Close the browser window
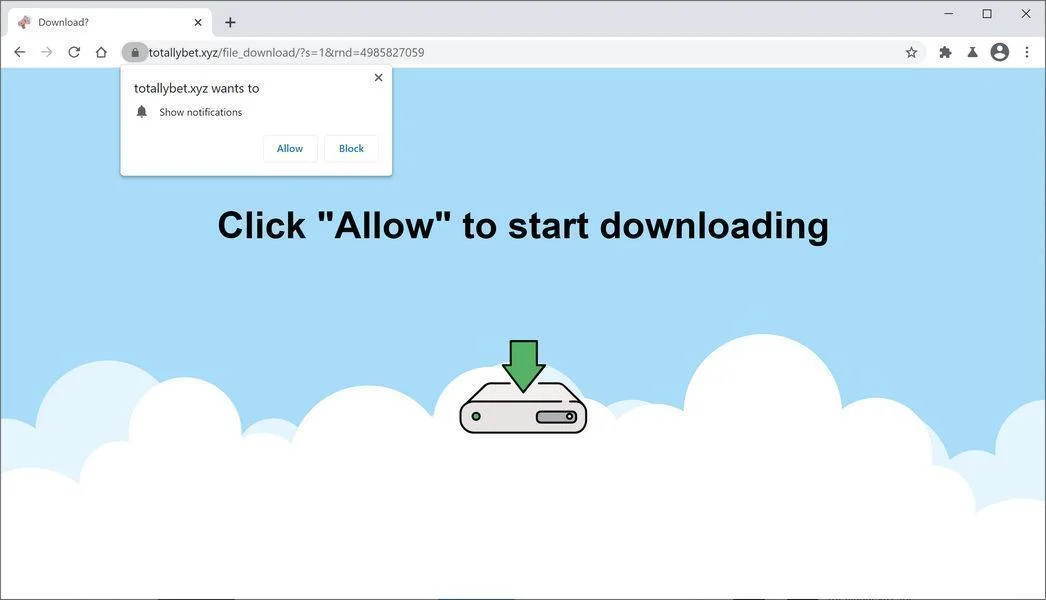 (x=1026, y=13)
